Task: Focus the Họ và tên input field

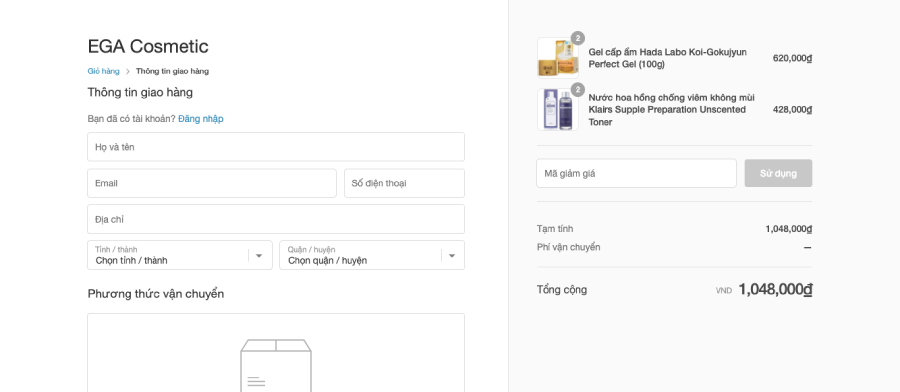Action: point(276,147)
